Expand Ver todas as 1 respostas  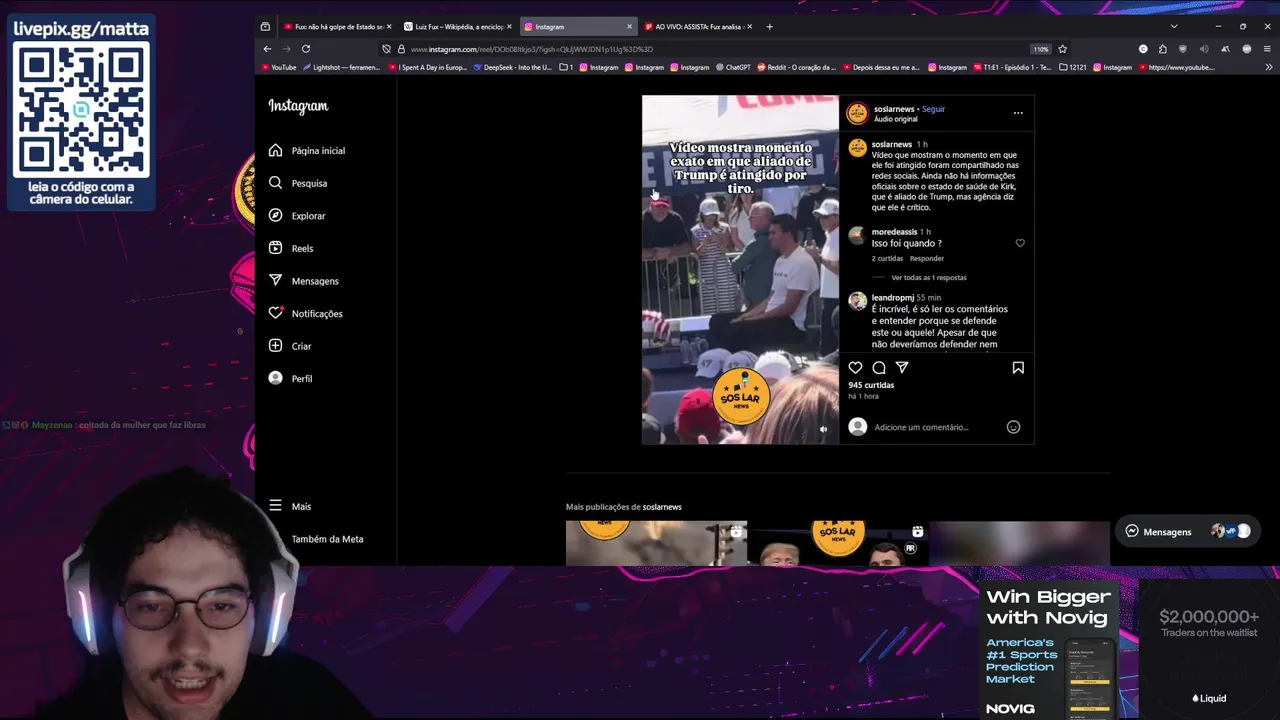(929, 277)
